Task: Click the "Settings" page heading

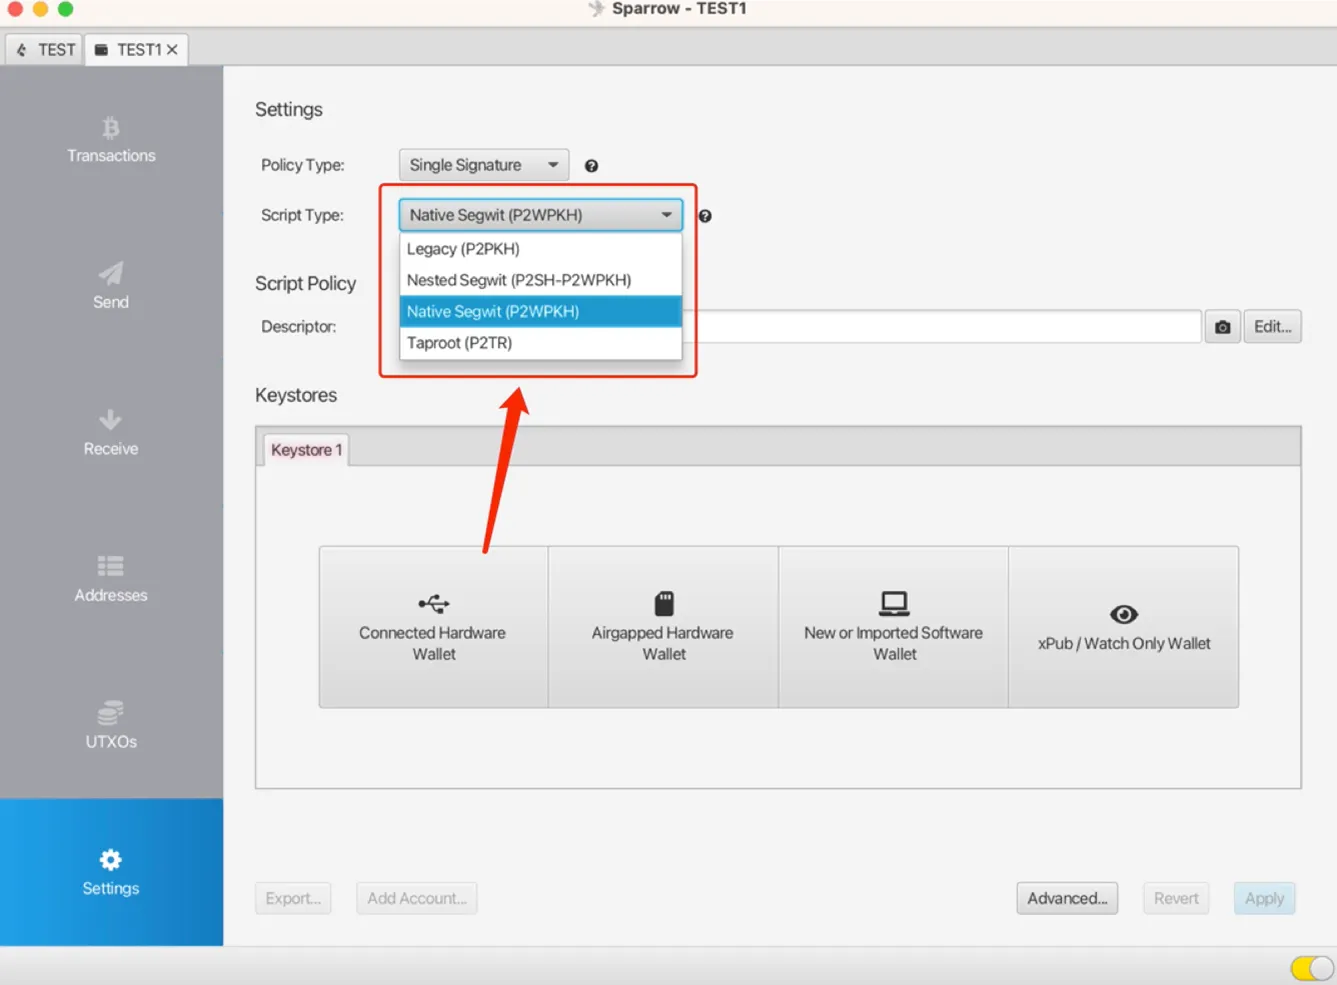Action: pos(289,110)
